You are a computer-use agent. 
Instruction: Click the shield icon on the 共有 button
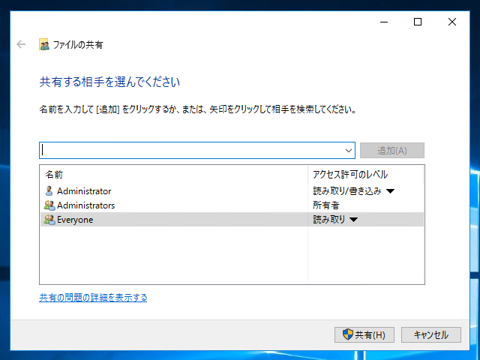click(x=348, y=334)
